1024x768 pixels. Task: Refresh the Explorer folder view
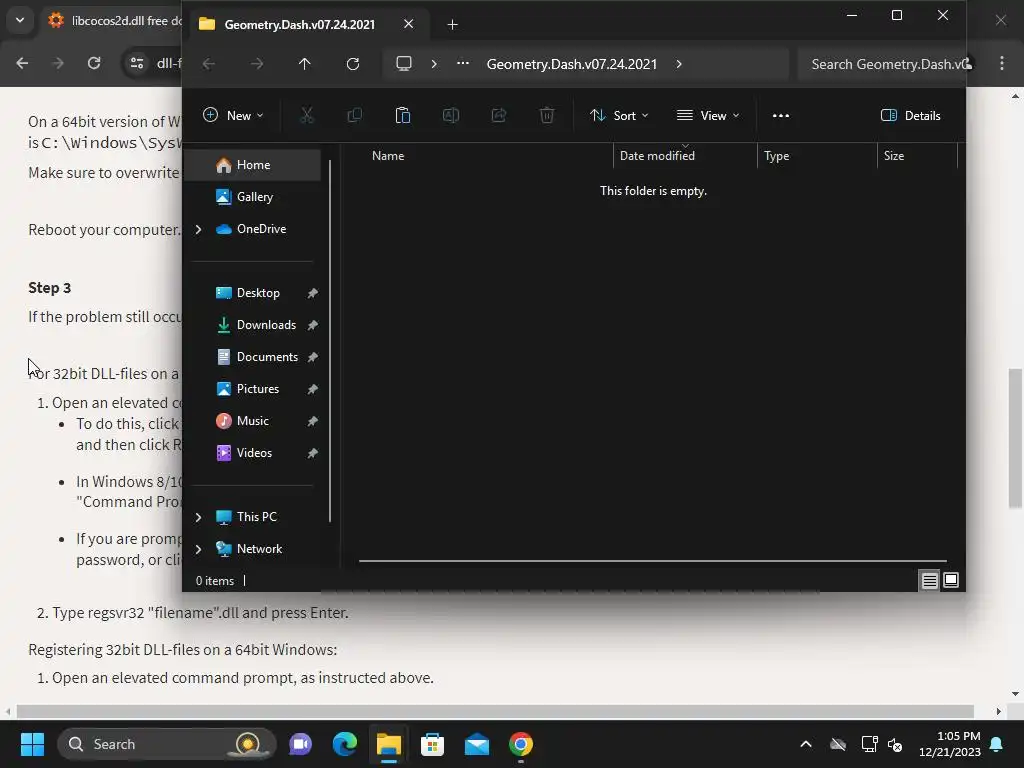pyautogui.click(x=353, y=63)
